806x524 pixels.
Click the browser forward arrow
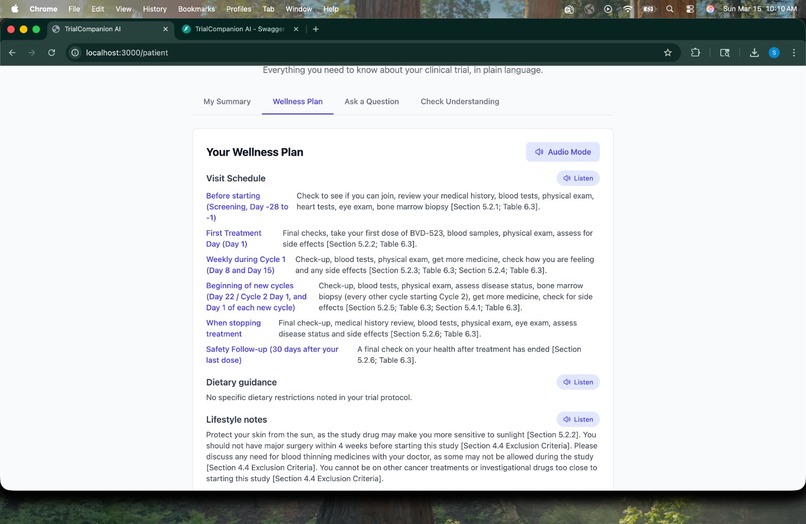tap(32, 52)
